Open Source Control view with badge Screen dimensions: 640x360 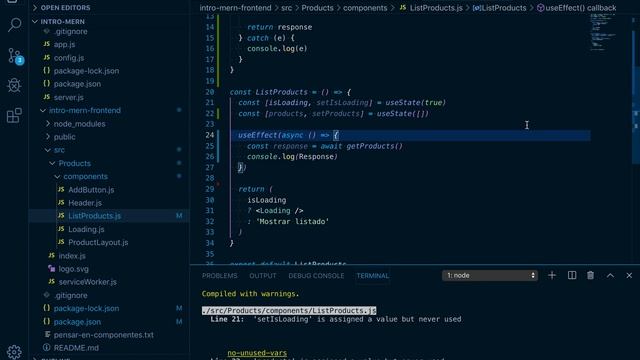tap(15, 56)
